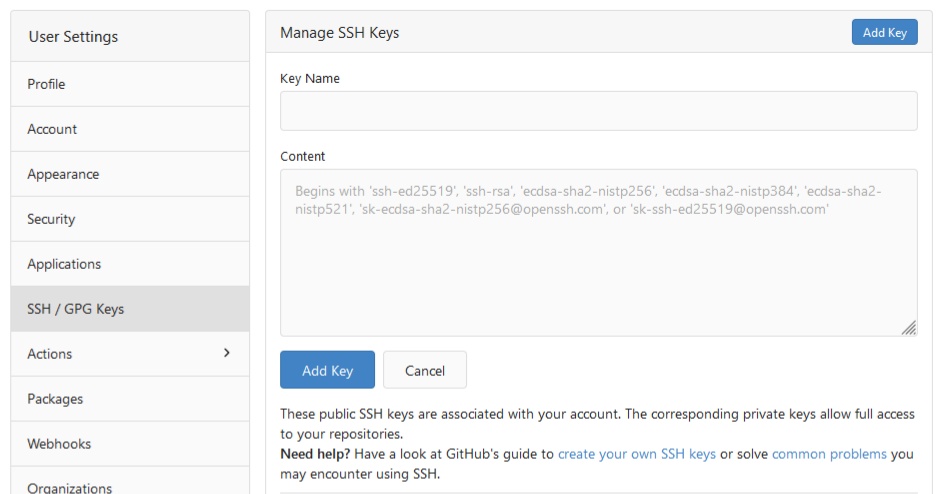Expand the Actions submenu chevron arrow
This screenshot has width=939, height=494.
[x=226, y=353]
